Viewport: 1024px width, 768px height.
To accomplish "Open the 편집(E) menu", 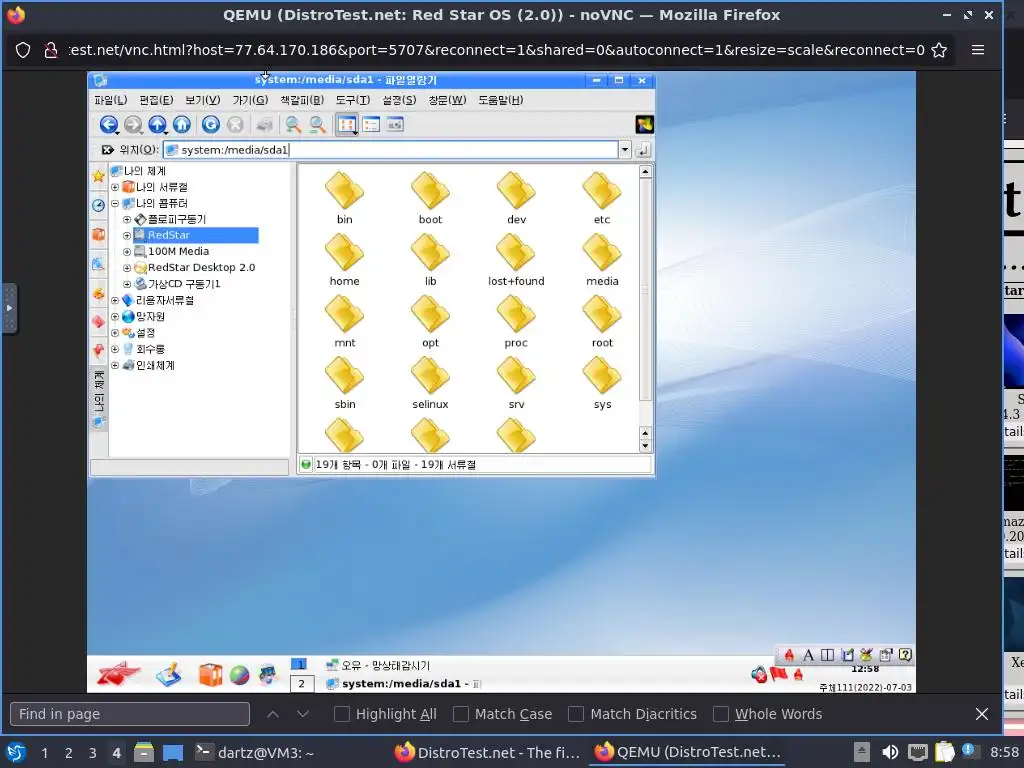I will pos(156,100).
